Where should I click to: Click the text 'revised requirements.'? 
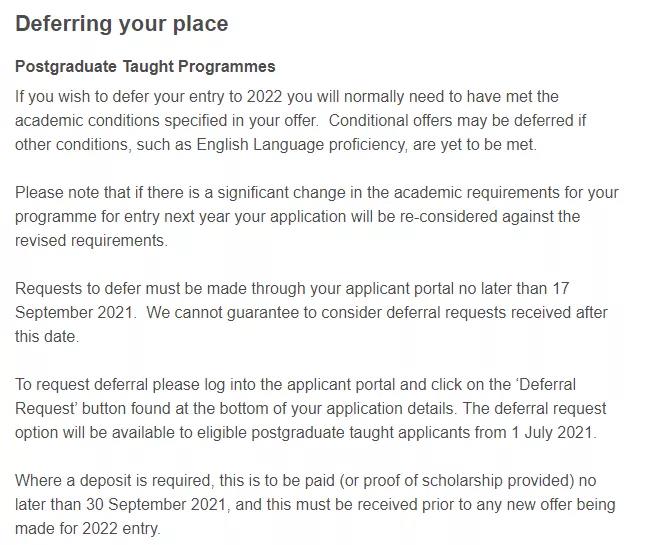pos(91,241)
